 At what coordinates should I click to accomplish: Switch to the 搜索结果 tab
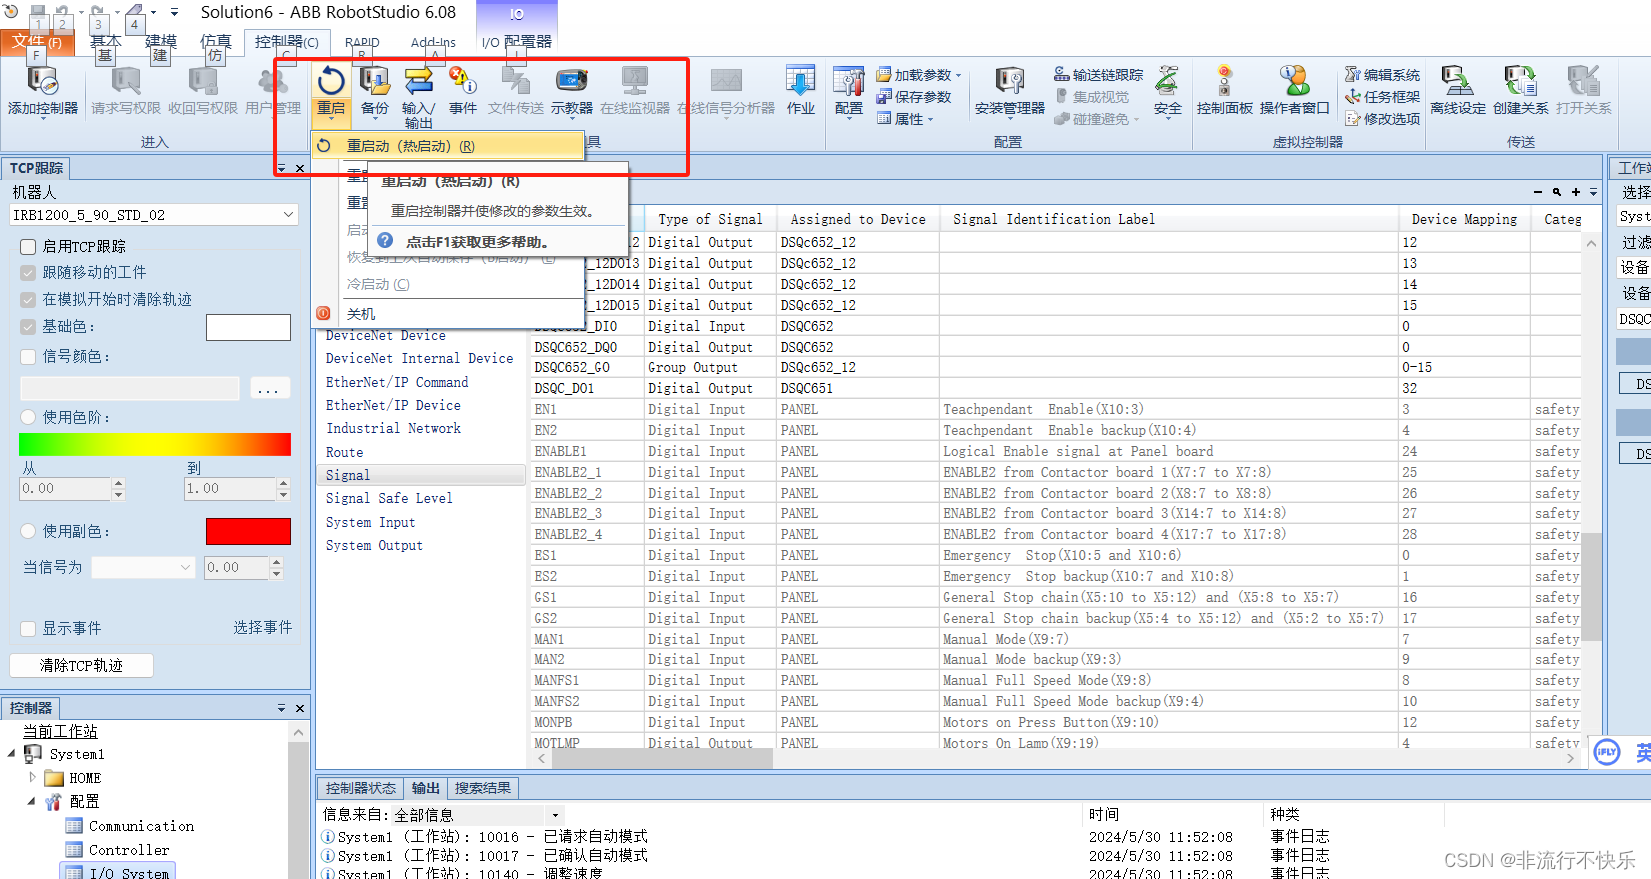(x=483, y=789)
